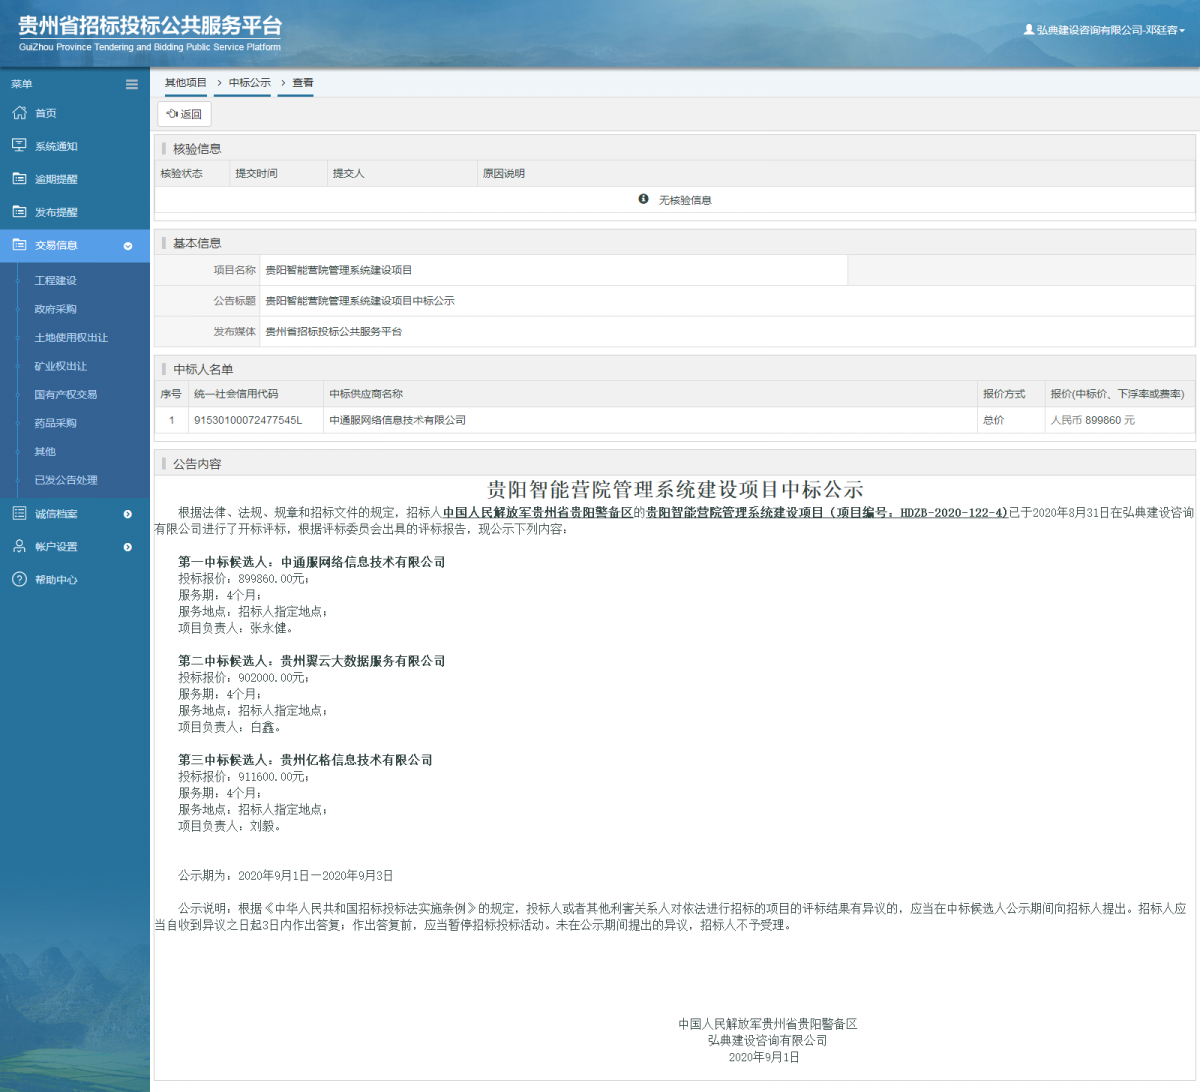1200x1092 pixels.
Task: Click the hamburger menu icon beside 菜单
Action: 131,84
